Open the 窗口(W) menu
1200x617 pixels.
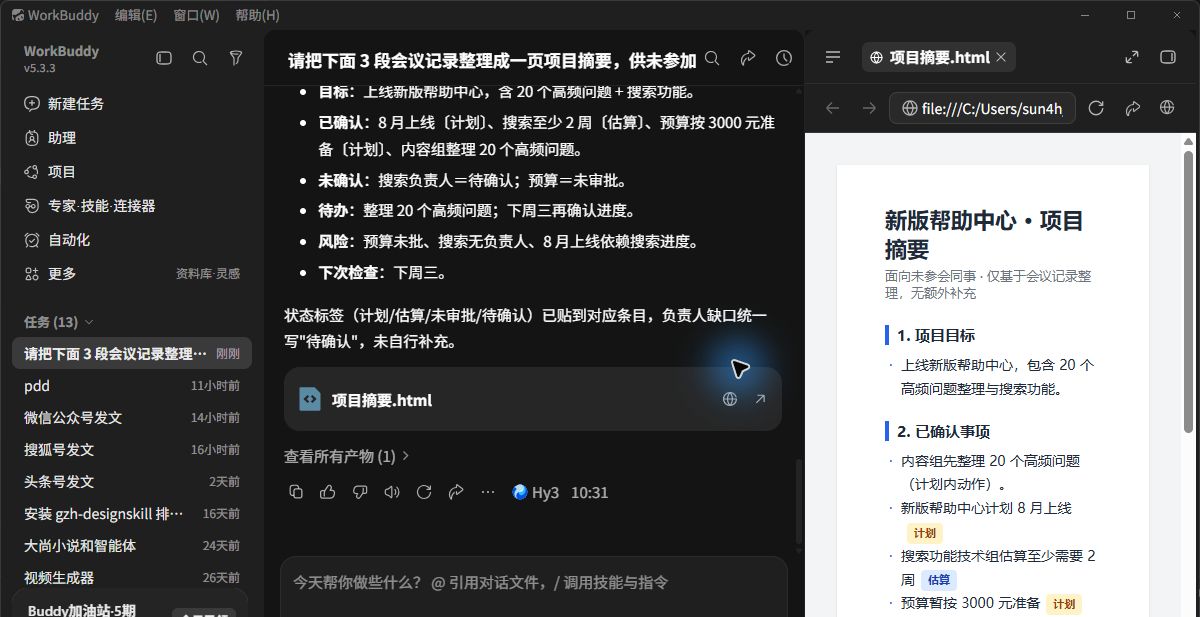pos(196,15)
